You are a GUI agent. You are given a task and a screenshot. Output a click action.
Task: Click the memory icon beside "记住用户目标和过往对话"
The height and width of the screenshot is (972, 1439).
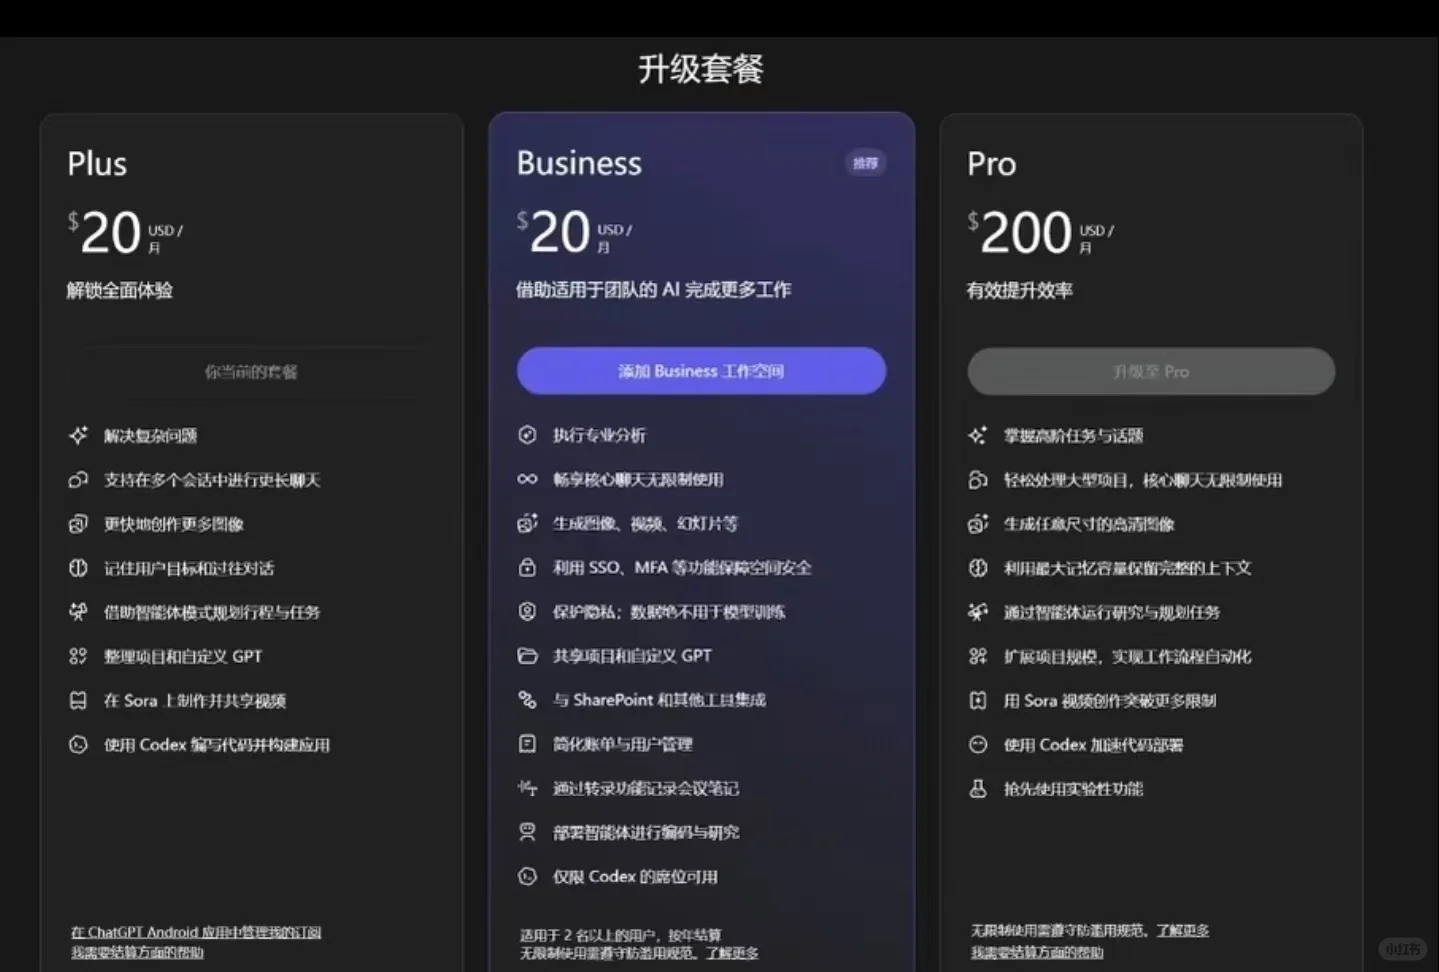78,568
